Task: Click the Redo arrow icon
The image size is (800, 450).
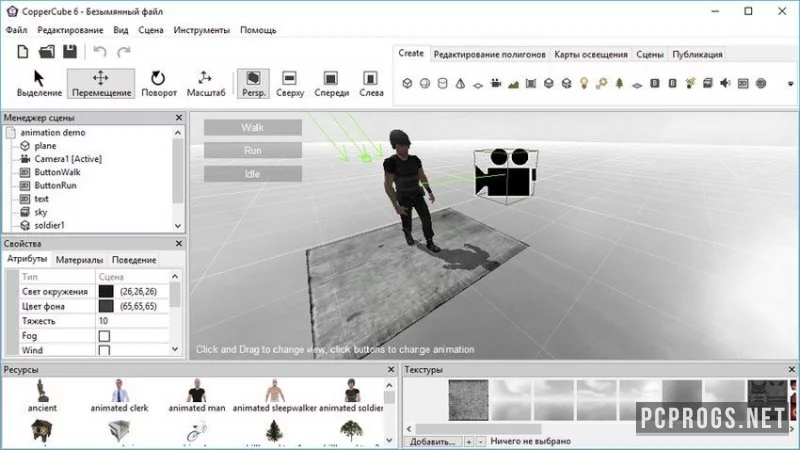Action: 124,52
